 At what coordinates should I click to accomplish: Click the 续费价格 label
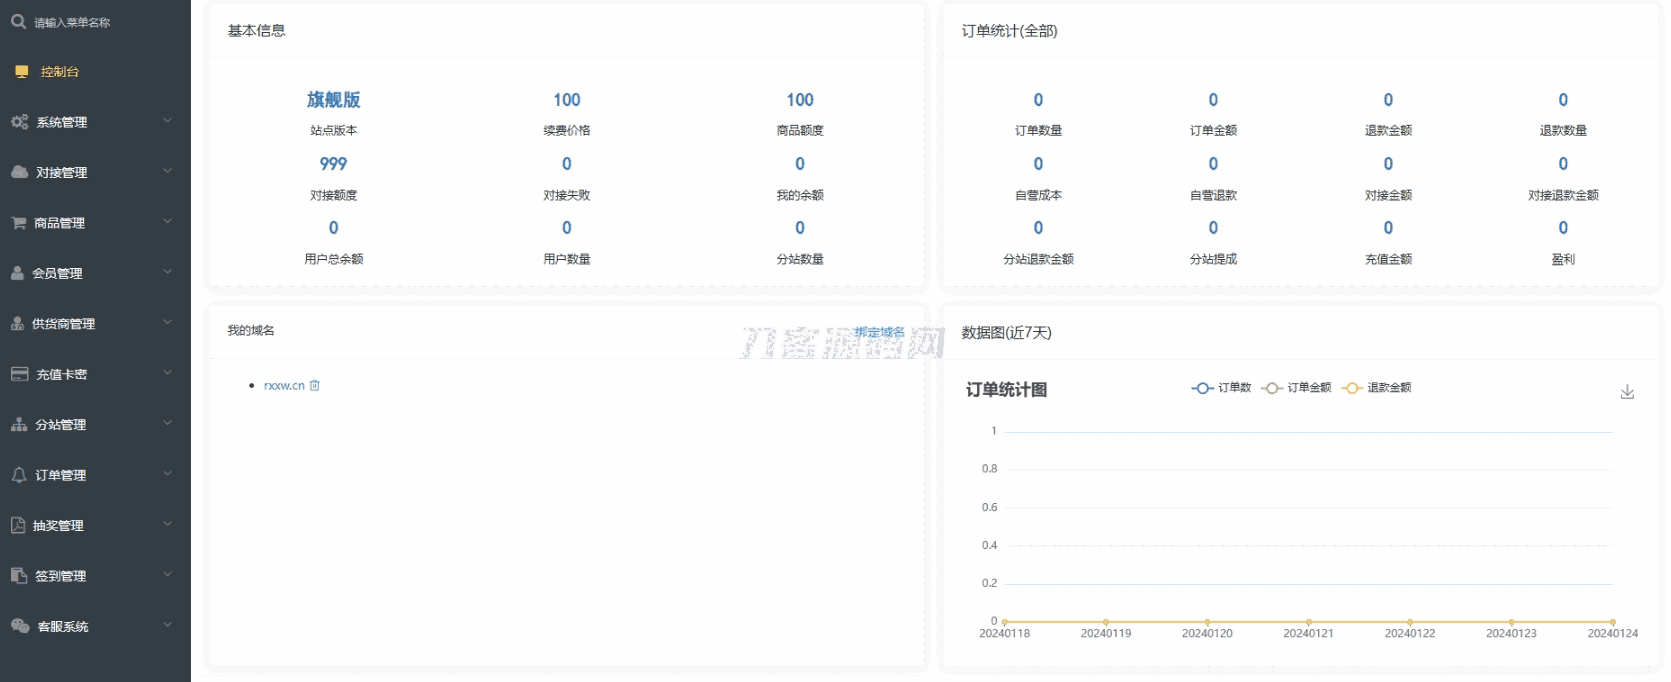[567, 131]
